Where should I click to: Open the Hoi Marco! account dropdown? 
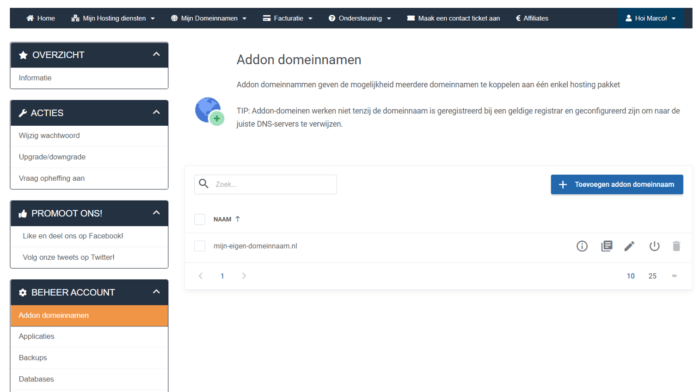tap(650, 18)
